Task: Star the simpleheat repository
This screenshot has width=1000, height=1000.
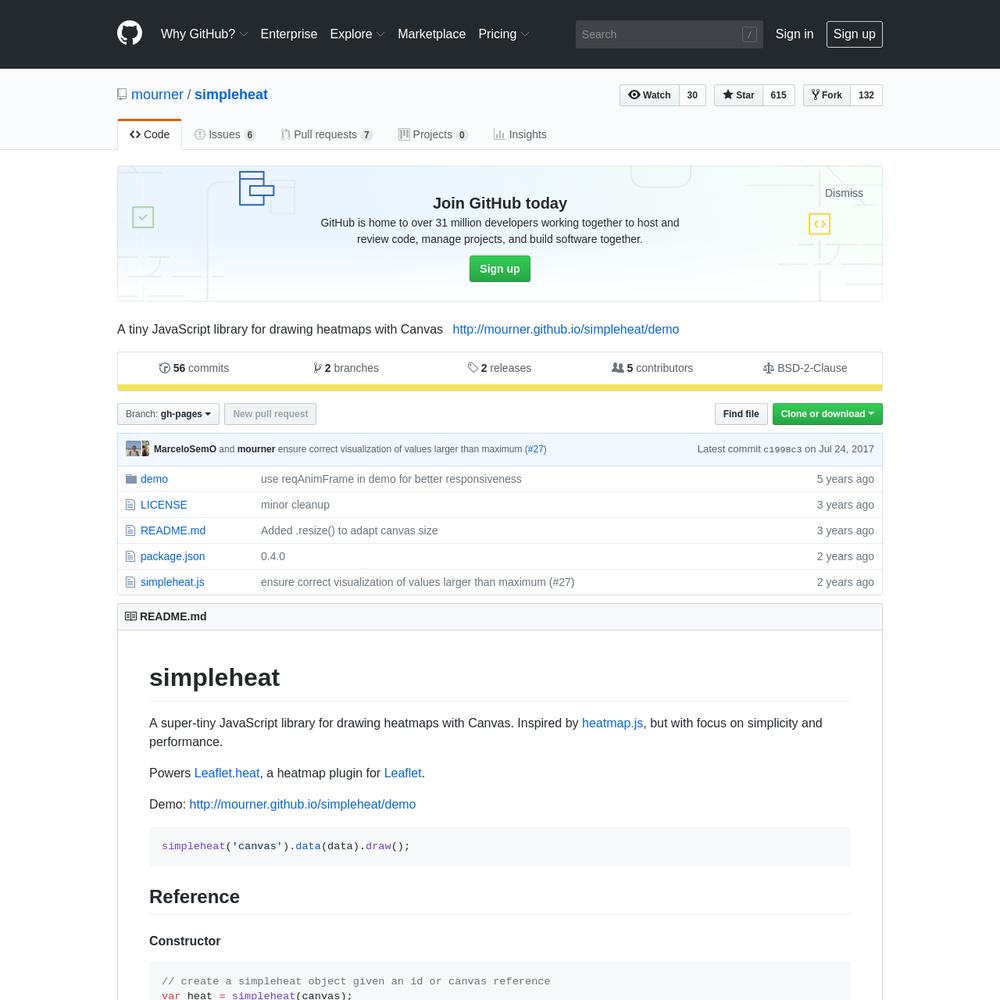Action: tap(739, 95)
